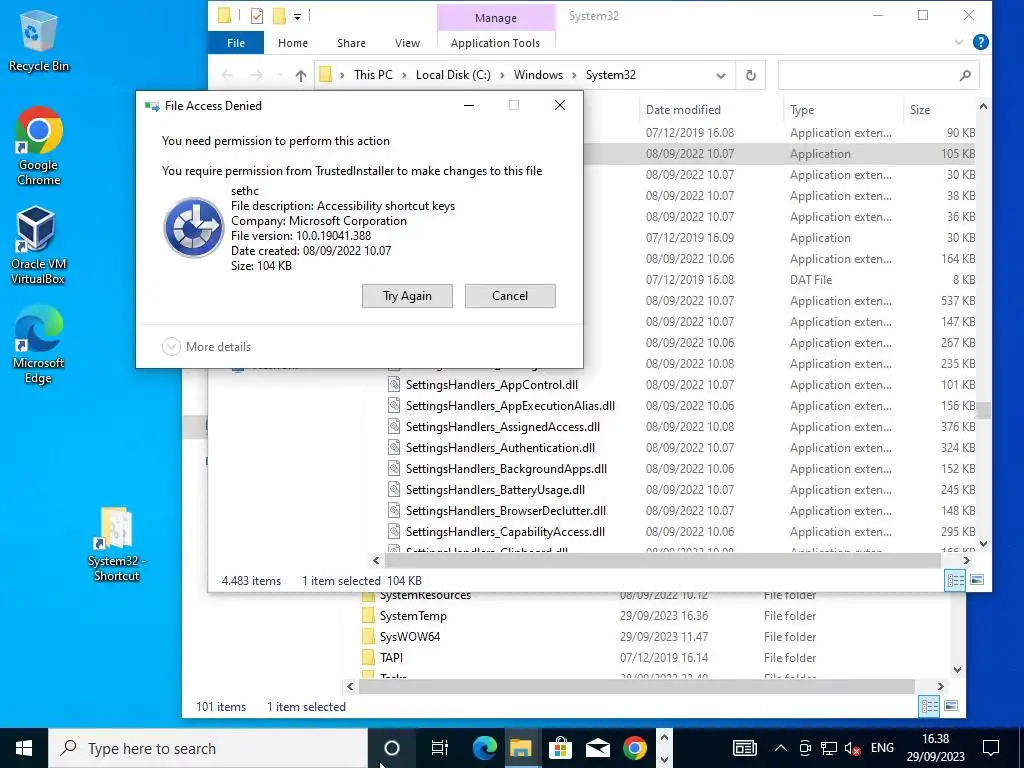Click Try Again in access denied dialog
The image size is (1024, 768).
(408, 296)
